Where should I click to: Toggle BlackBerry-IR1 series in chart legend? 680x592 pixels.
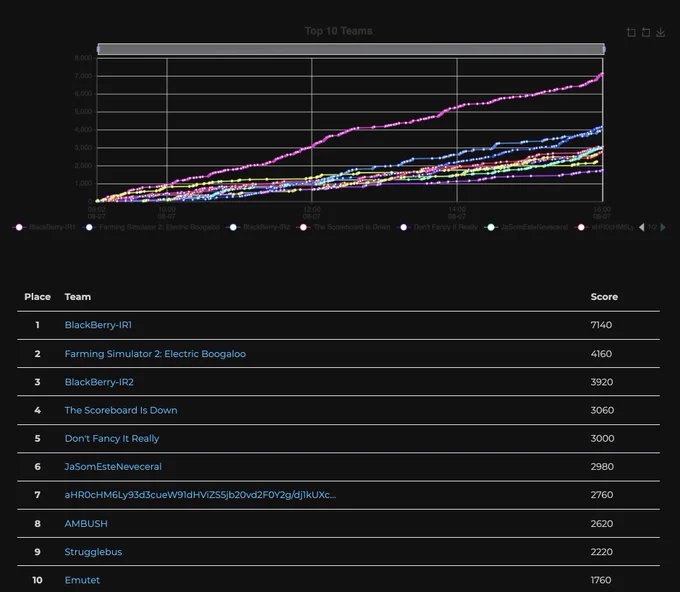44,227
